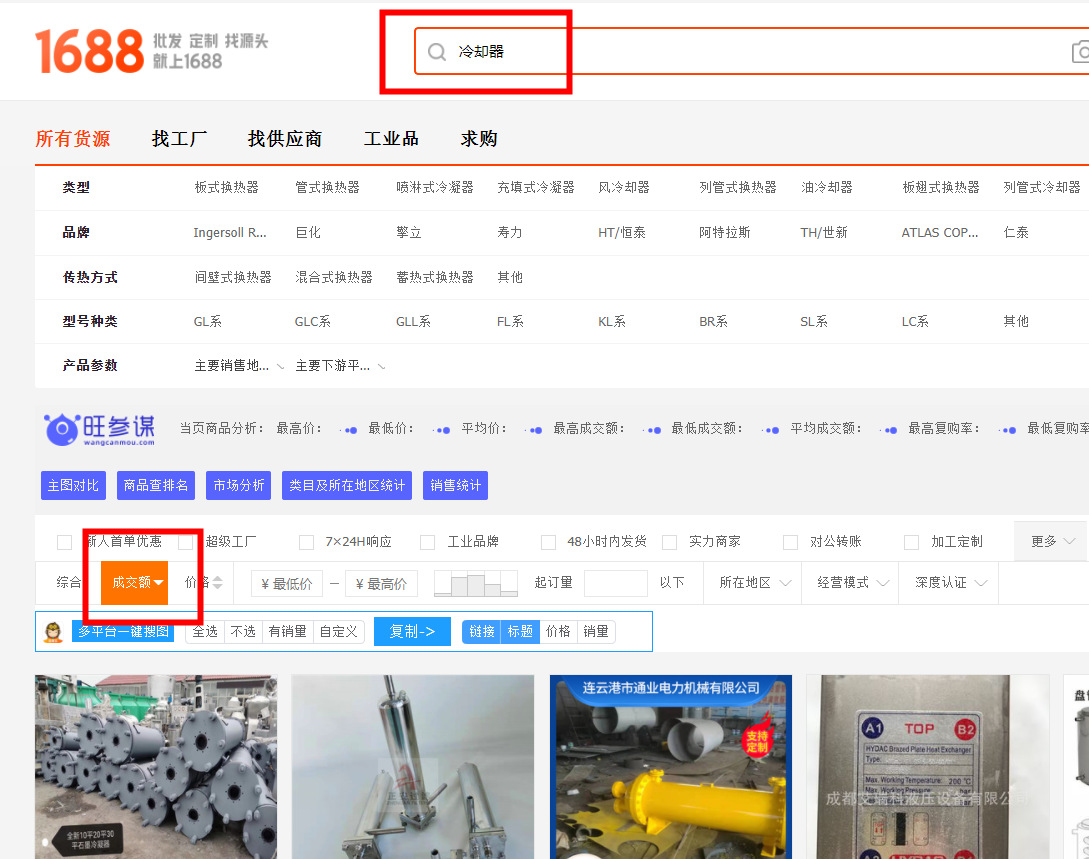Image resolution: width=1089 pixels, height=859 pixels.
Task: Open HYDAC plate heat exchanger image
Action: (x=927, y=767)
